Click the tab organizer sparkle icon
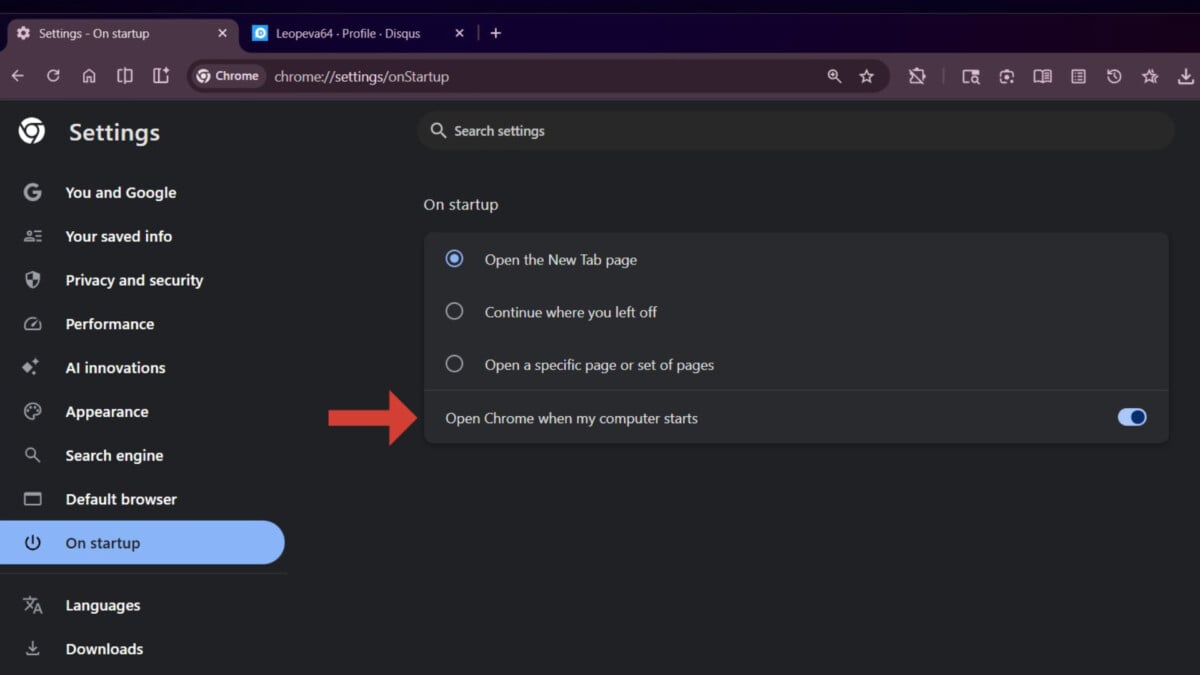The height and width of the screenshot is (675, 1200). coord(161,76)
